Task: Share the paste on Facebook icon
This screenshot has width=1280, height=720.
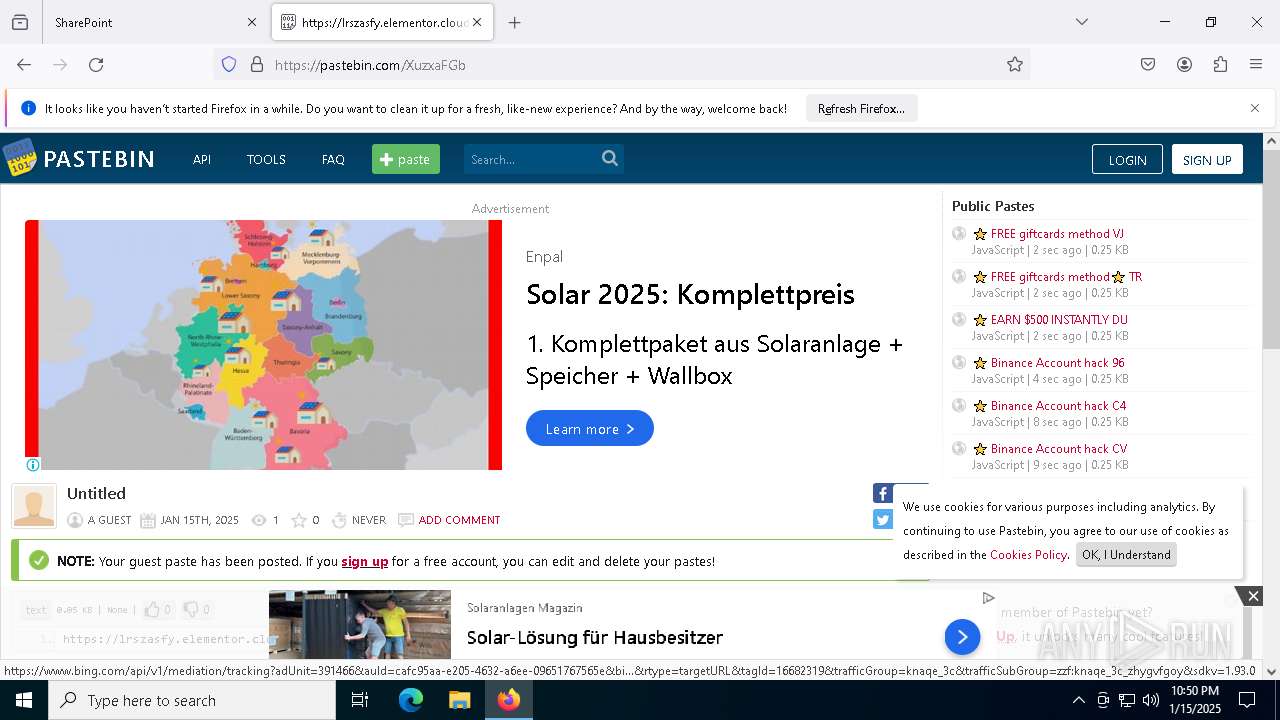Action: (x=883, y=493)
